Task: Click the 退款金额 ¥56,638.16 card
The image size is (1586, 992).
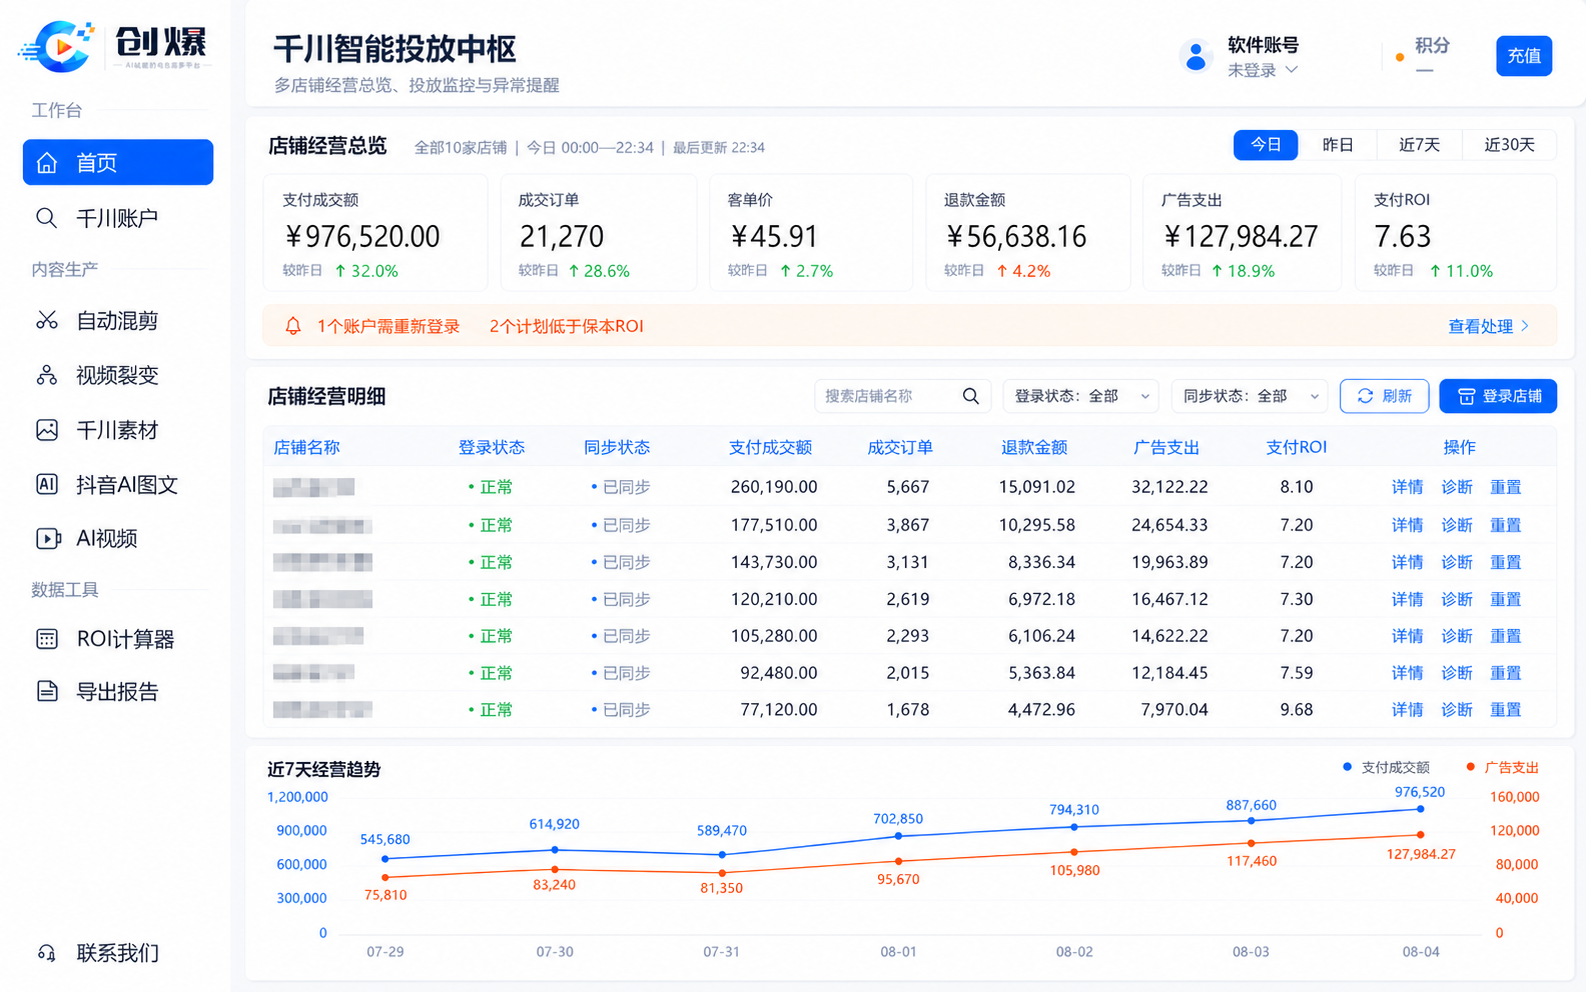Action: pos(1028,233)
